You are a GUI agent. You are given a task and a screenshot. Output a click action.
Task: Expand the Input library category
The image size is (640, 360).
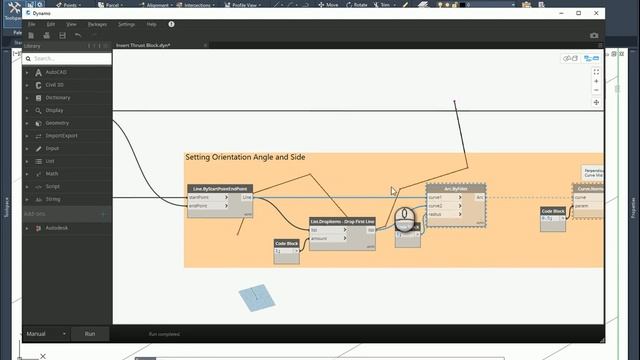(x=27, y=149)
